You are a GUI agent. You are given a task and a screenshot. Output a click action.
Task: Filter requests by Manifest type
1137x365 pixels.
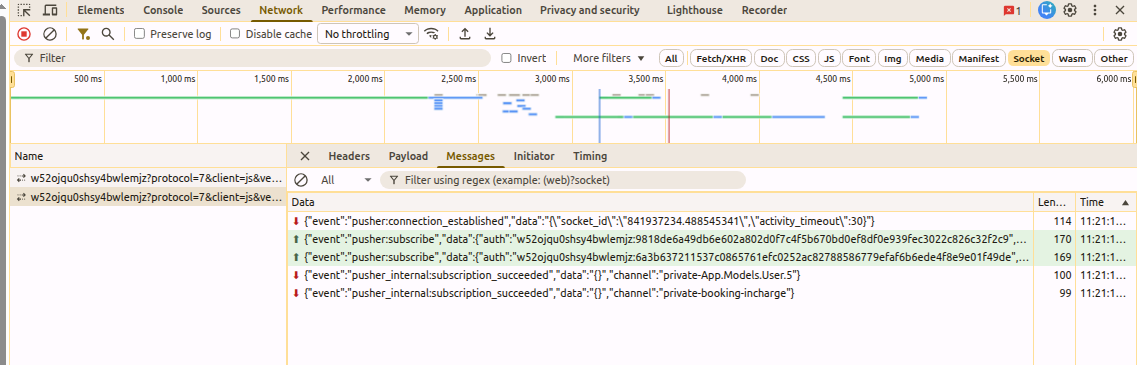tap(979, 59)
